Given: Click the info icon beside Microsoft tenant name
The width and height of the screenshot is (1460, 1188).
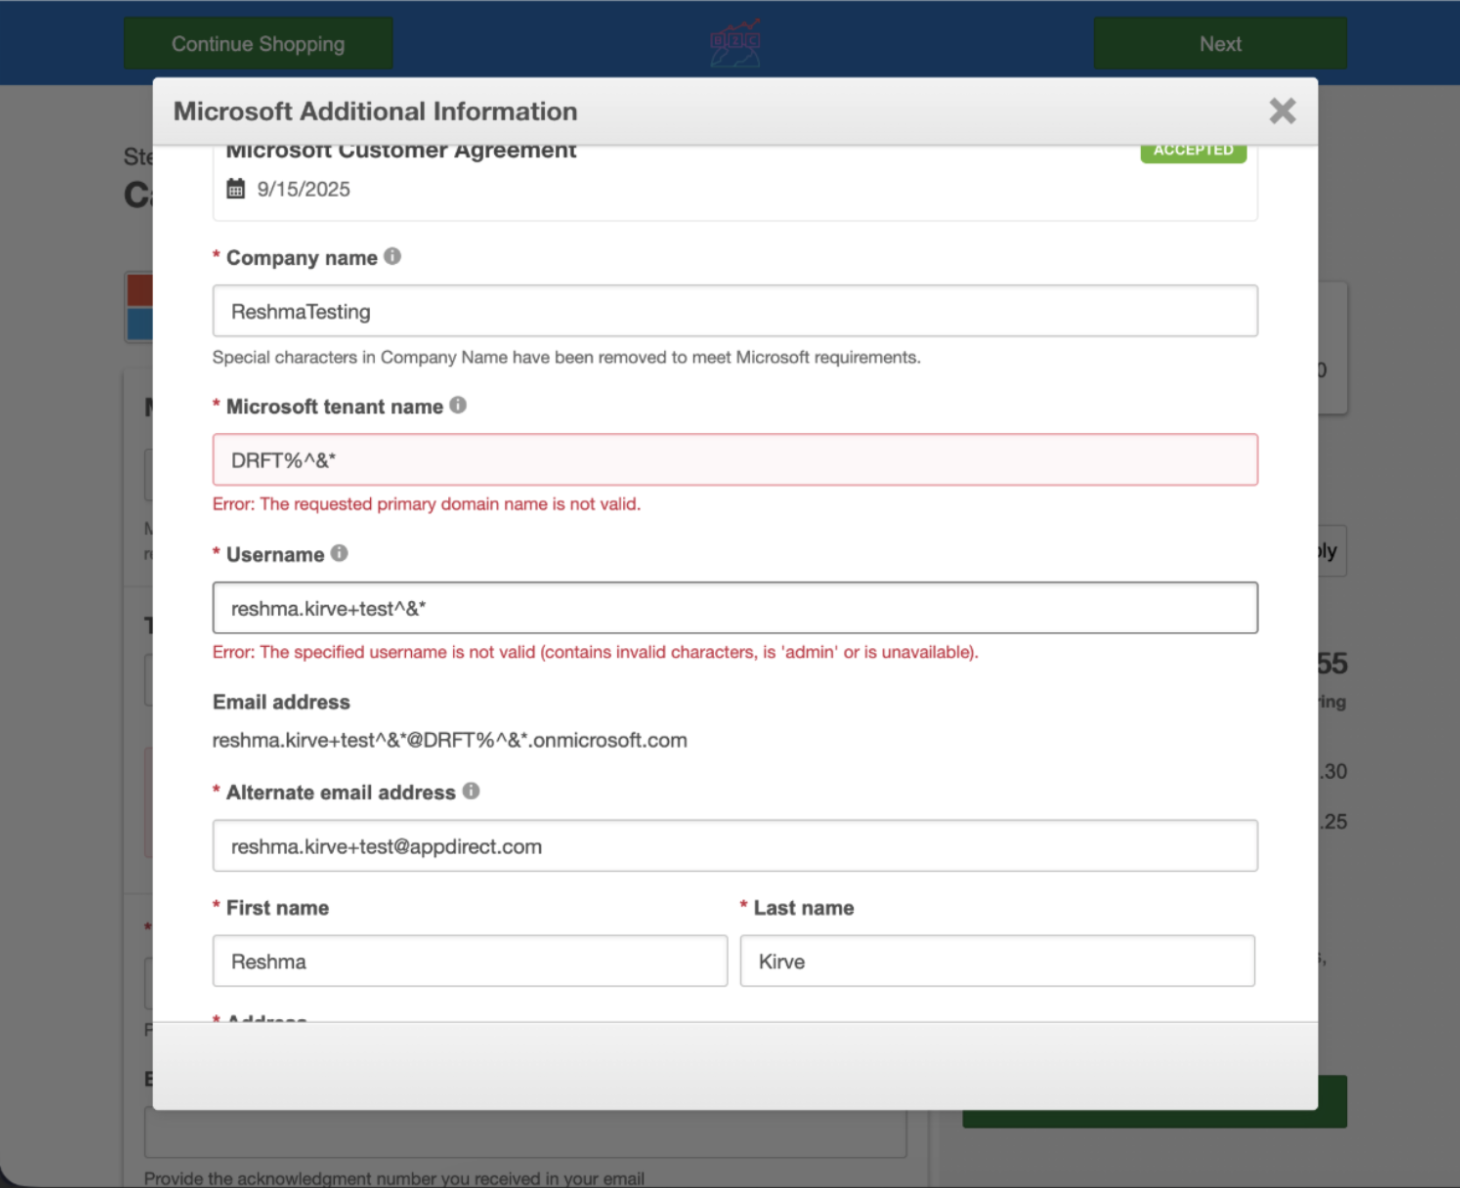Looking at the screenshot, I should tap(458, 405).
